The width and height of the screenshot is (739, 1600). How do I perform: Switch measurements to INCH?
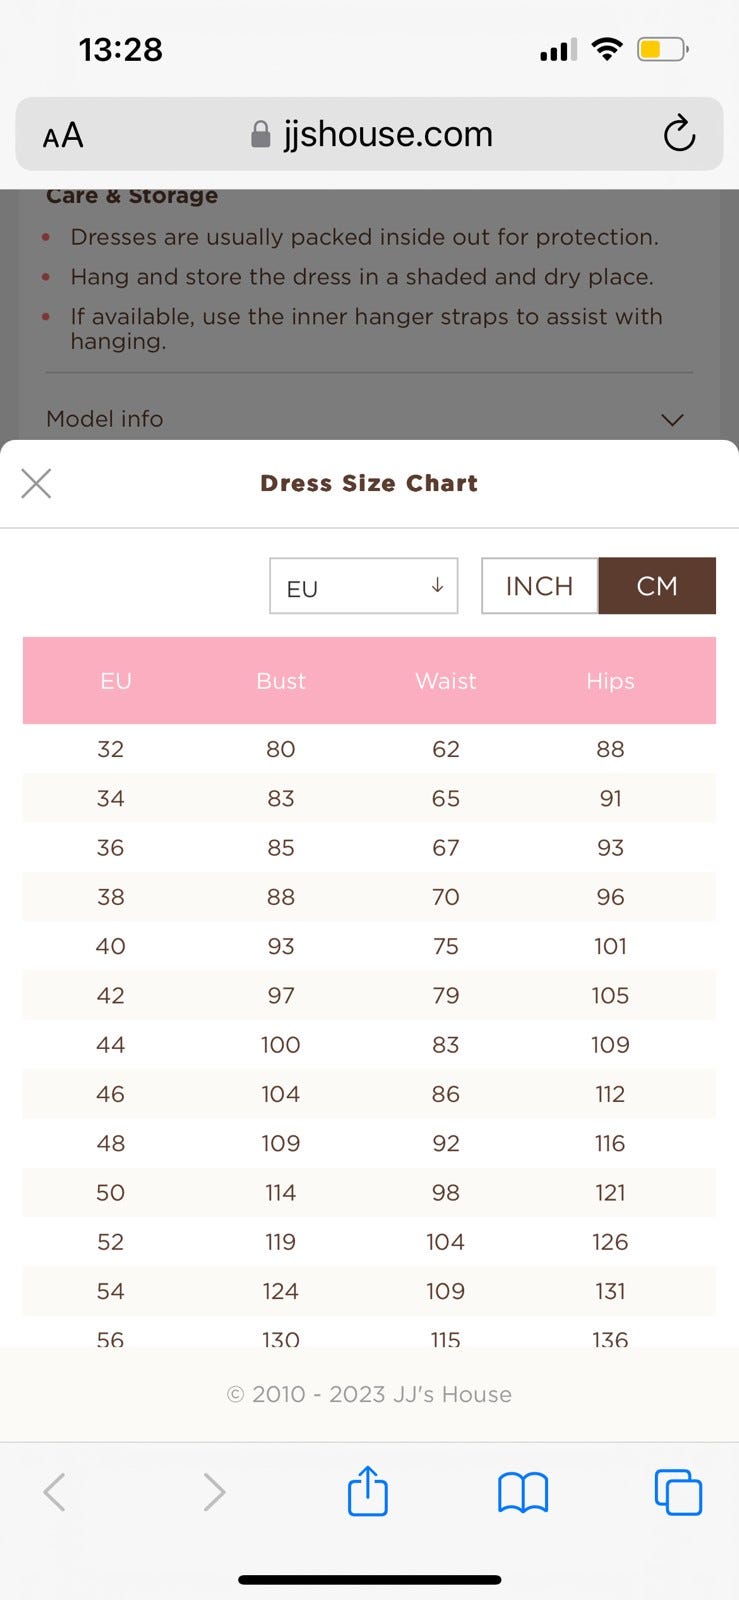click(540, 586)
